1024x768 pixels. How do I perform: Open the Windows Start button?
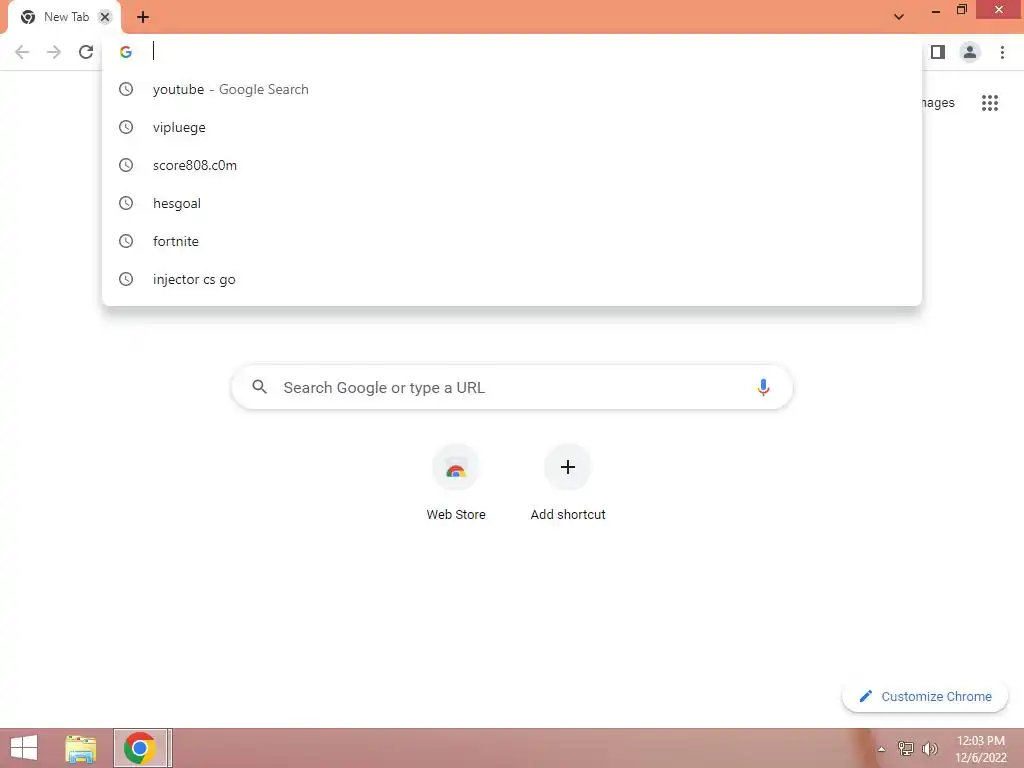click(x=24, y=748)
